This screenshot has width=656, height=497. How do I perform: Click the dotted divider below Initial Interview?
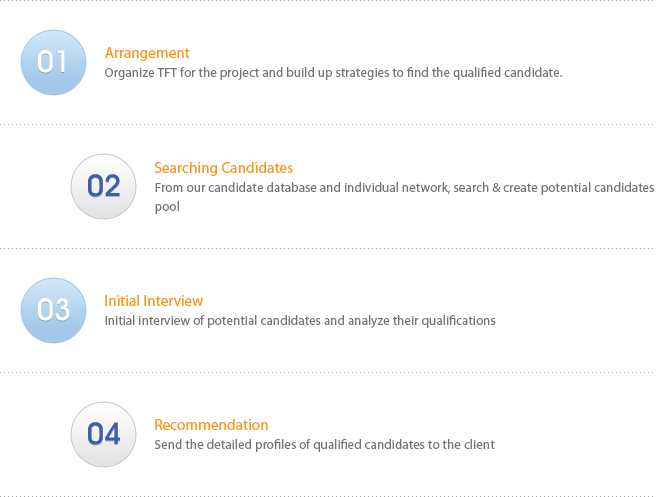[x=328, y=372]
